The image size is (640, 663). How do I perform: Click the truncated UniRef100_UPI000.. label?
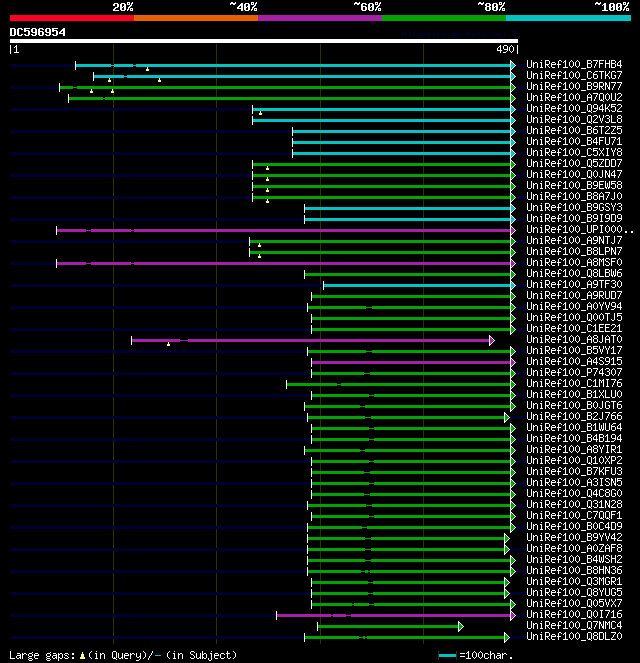pyautogui.click(x=580, y=229)
